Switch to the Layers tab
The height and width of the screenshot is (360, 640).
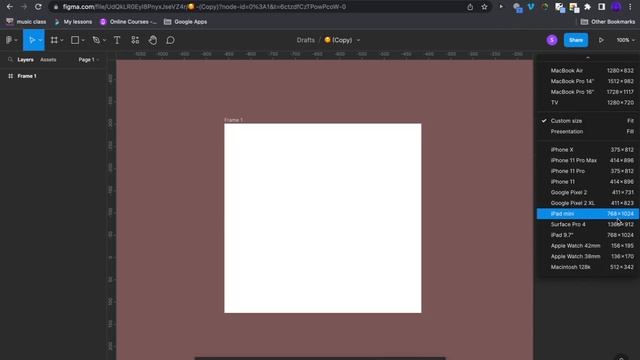coord(25,60)
